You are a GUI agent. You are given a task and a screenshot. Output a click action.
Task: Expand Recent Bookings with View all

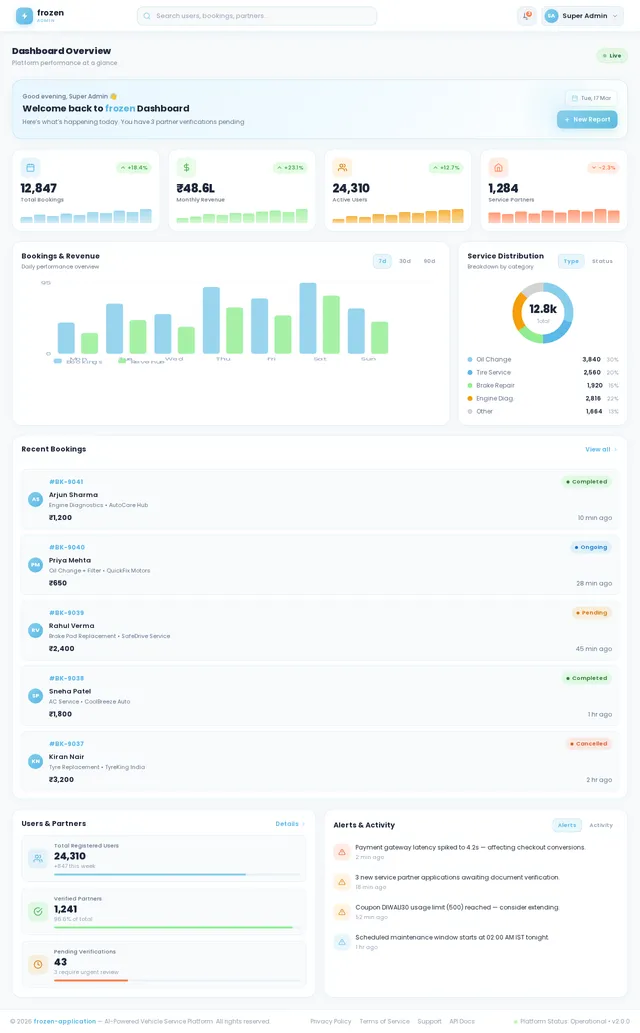point(600,449)
